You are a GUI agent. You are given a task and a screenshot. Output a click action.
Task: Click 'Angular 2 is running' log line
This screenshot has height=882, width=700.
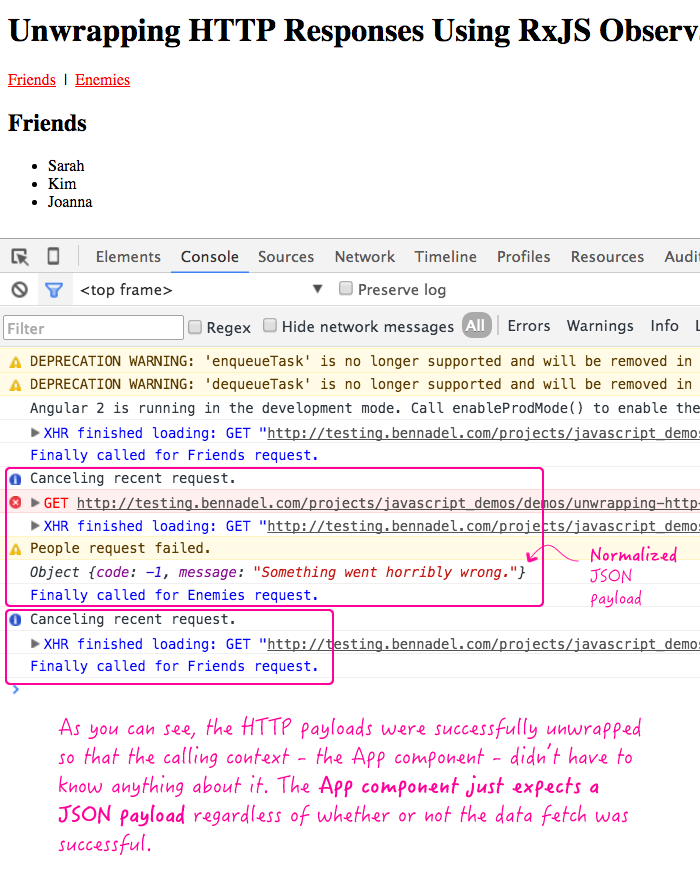[365, 408]
